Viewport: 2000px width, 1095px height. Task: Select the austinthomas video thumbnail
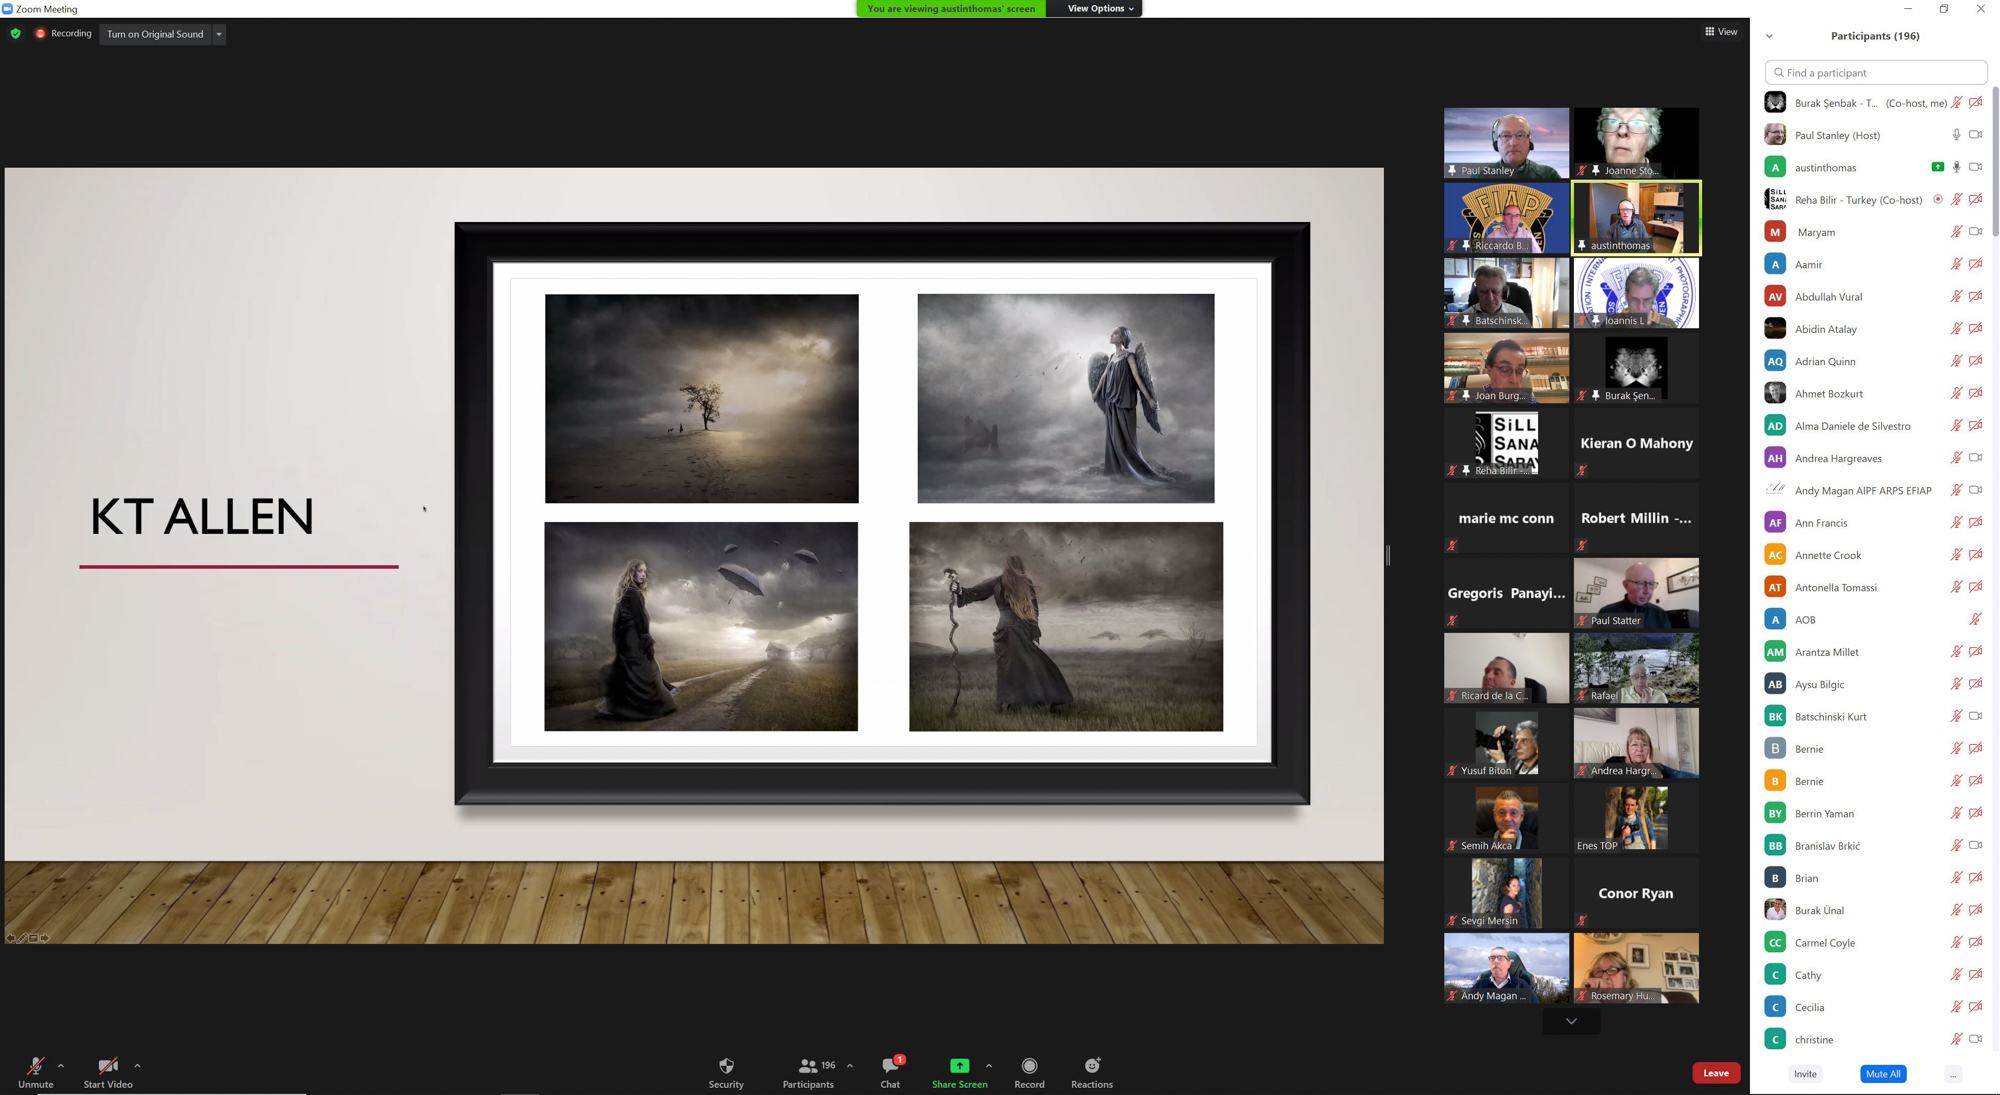(1636, 218)
